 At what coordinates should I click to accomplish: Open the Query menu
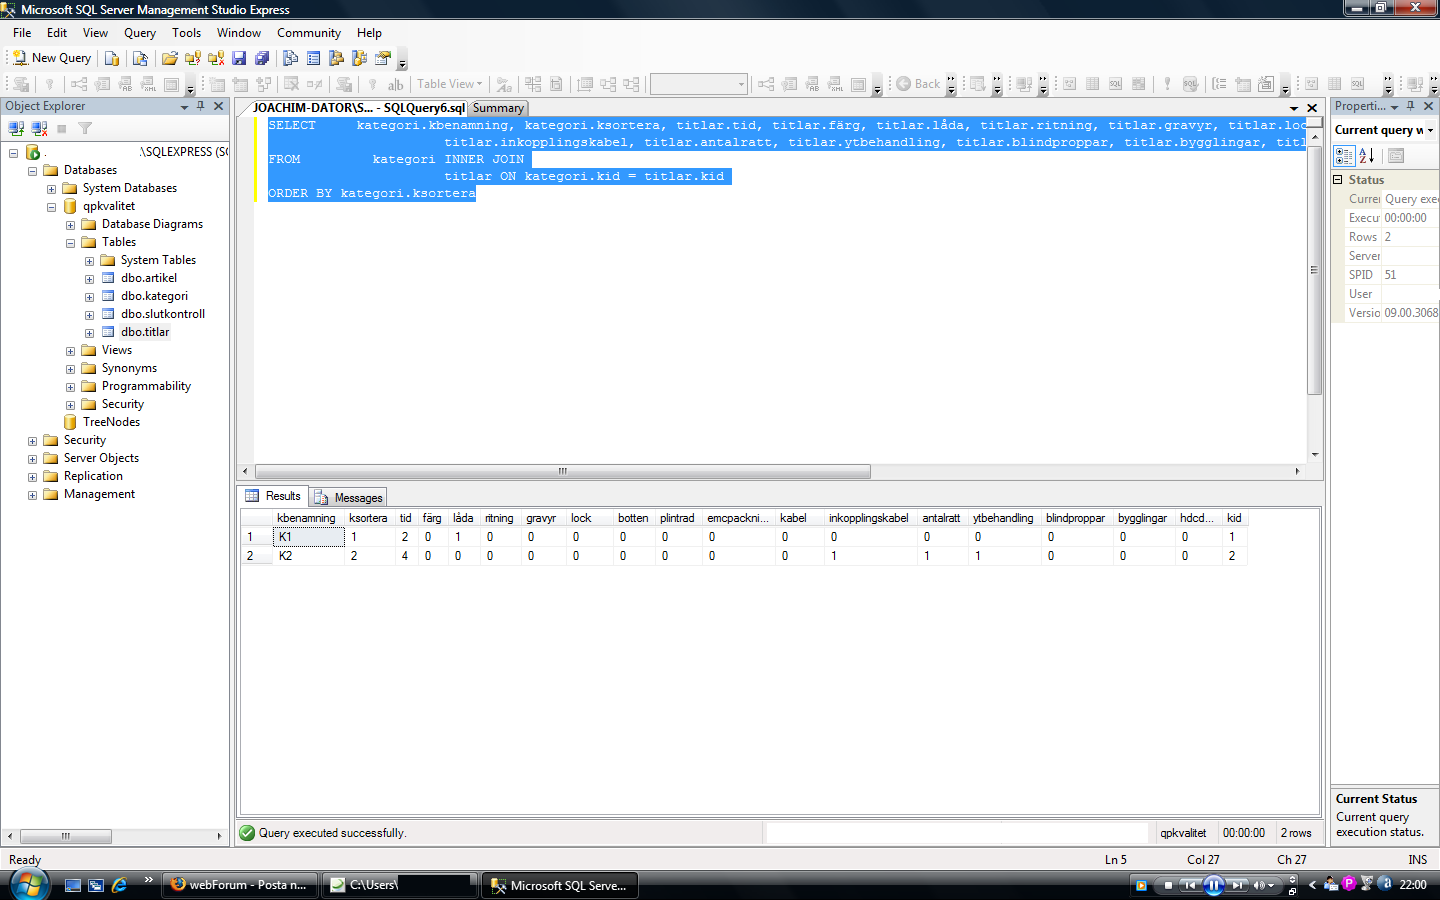(x=140, y=33)
